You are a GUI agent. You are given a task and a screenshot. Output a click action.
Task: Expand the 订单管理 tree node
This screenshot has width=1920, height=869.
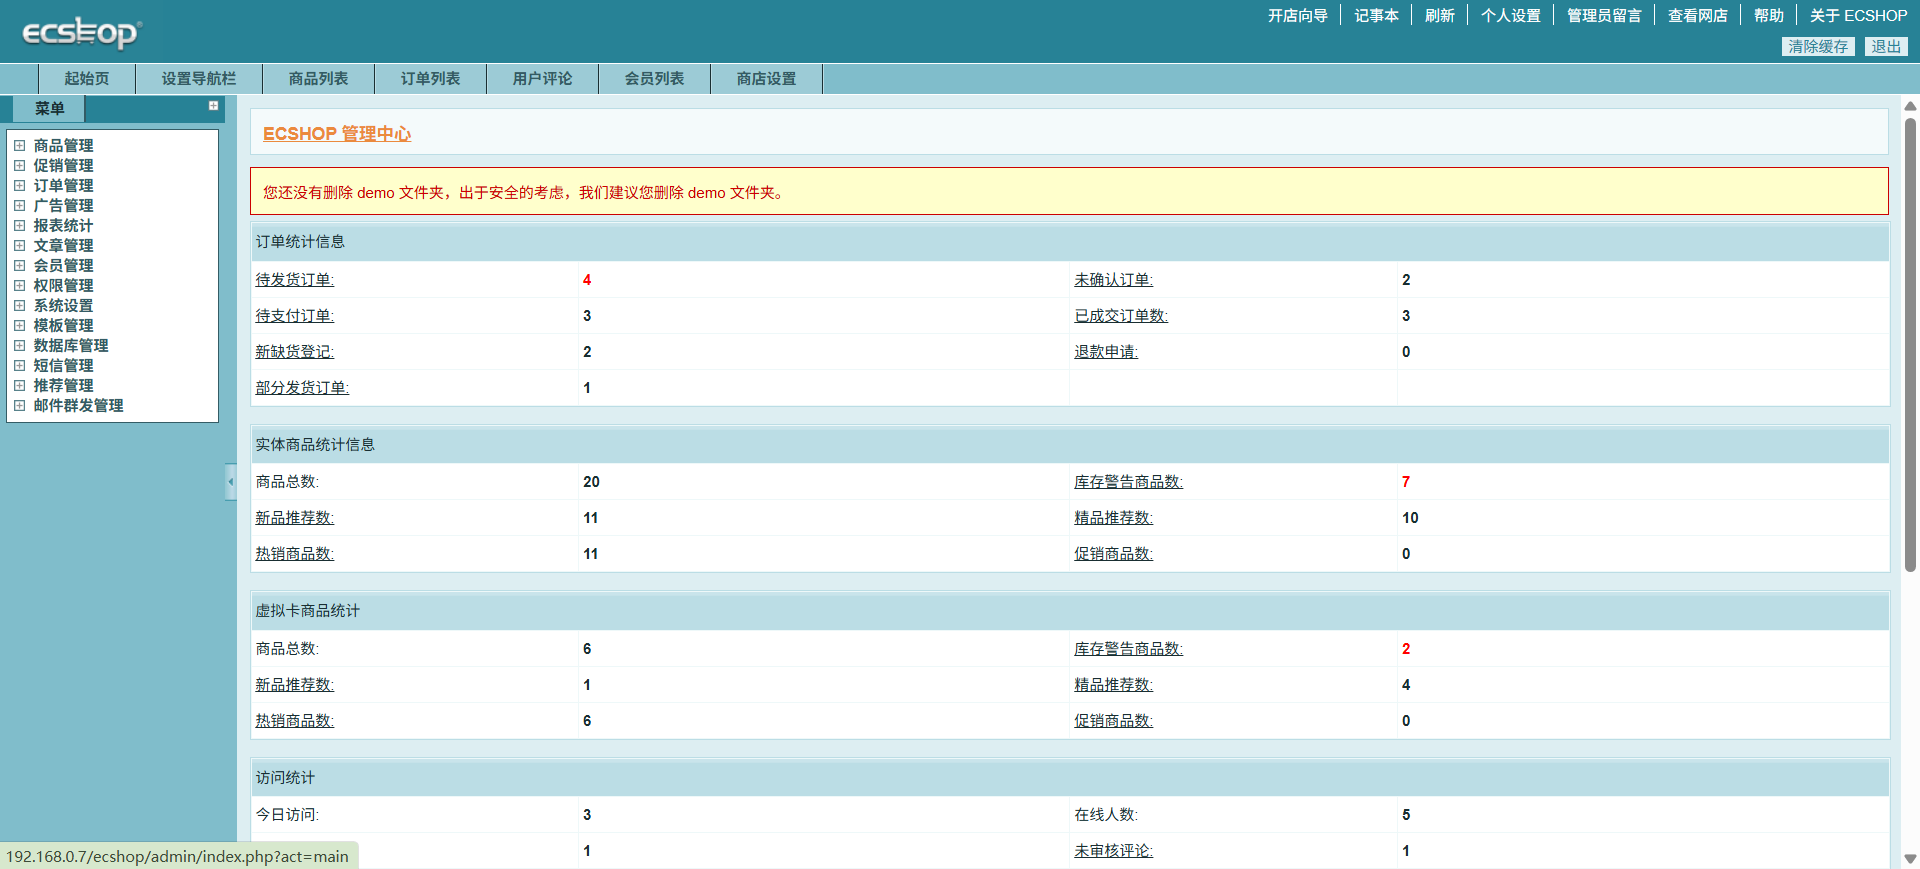[x=19, y=186]
